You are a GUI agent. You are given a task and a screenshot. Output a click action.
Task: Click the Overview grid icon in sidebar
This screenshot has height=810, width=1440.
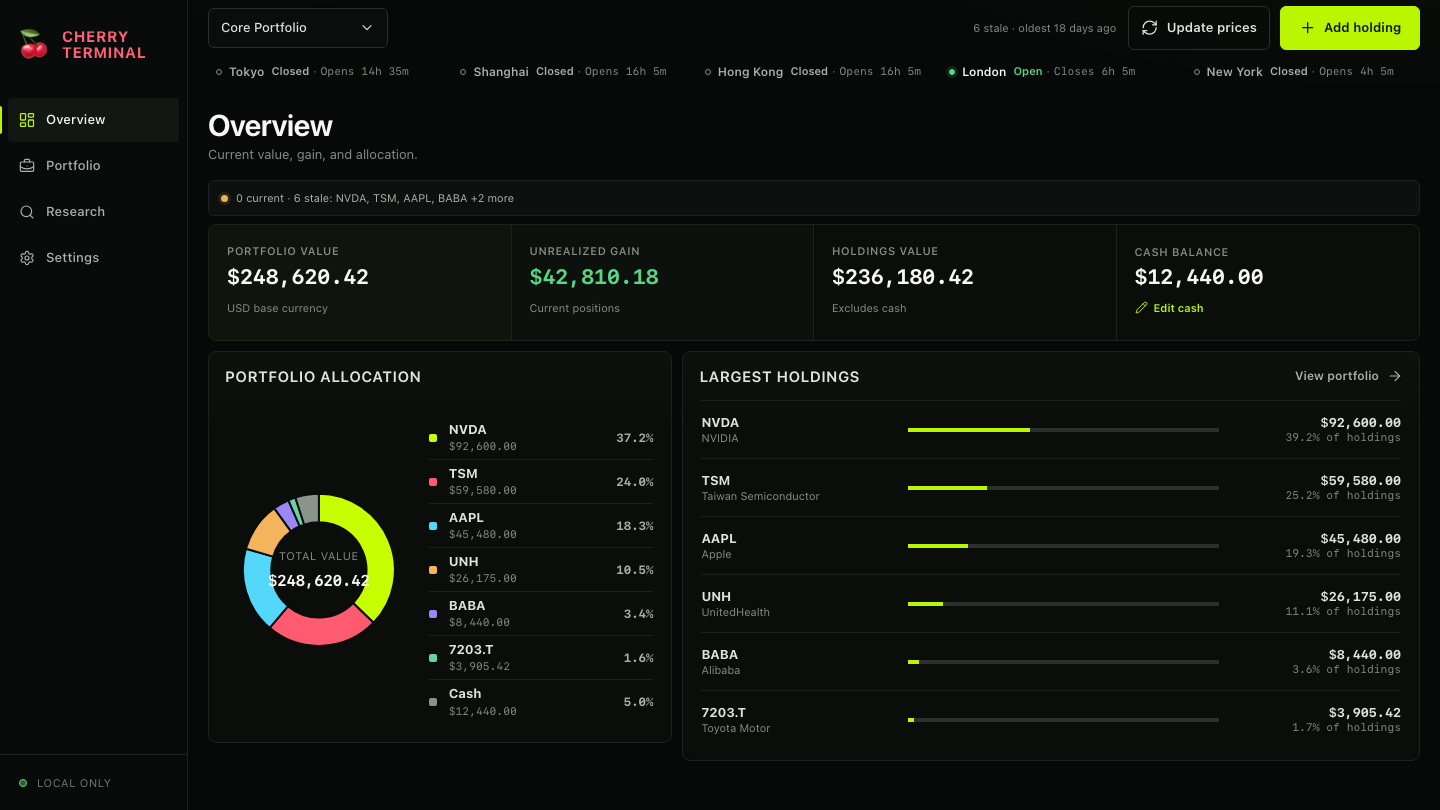(27, 120)
